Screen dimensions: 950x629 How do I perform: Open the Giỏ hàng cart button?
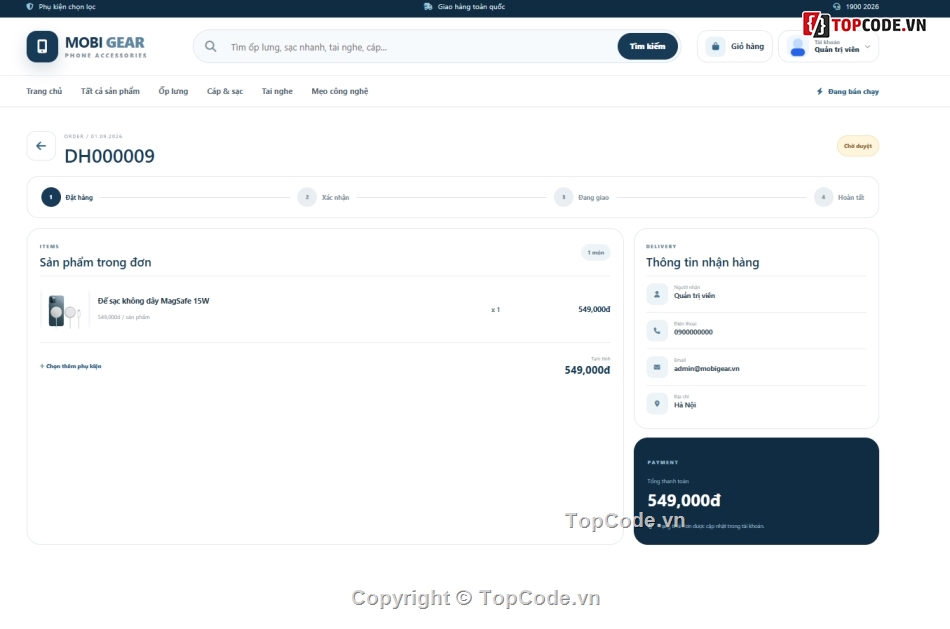coord(735,47)
